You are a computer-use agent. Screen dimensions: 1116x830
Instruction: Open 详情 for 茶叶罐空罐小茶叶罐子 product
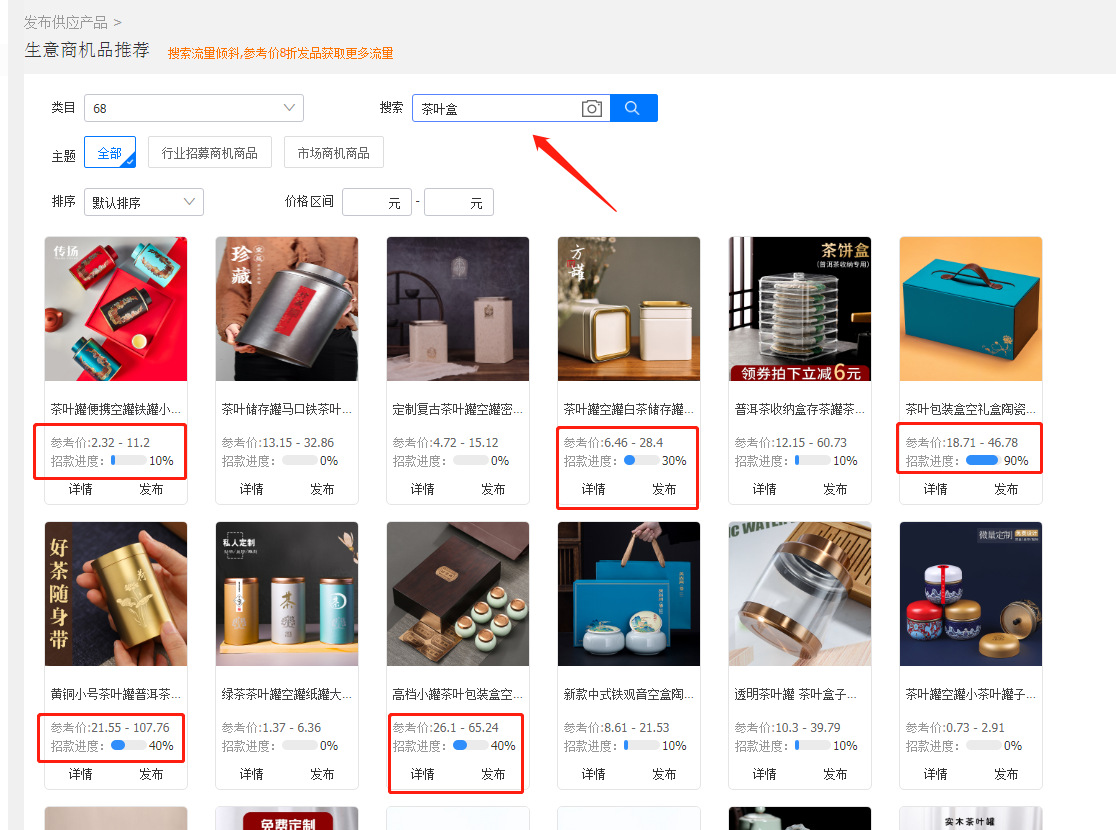pyautogui.click(x=935, y=774)
